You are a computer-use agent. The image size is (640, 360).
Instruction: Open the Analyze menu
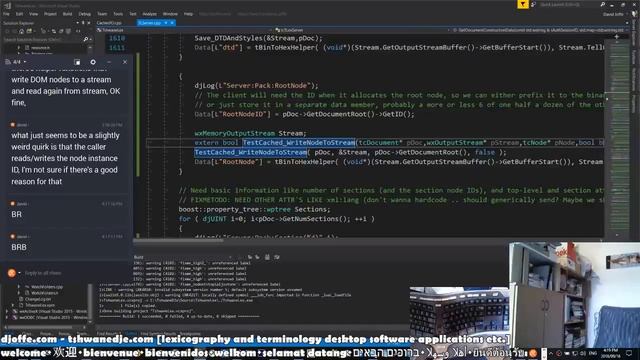point(149,14)
